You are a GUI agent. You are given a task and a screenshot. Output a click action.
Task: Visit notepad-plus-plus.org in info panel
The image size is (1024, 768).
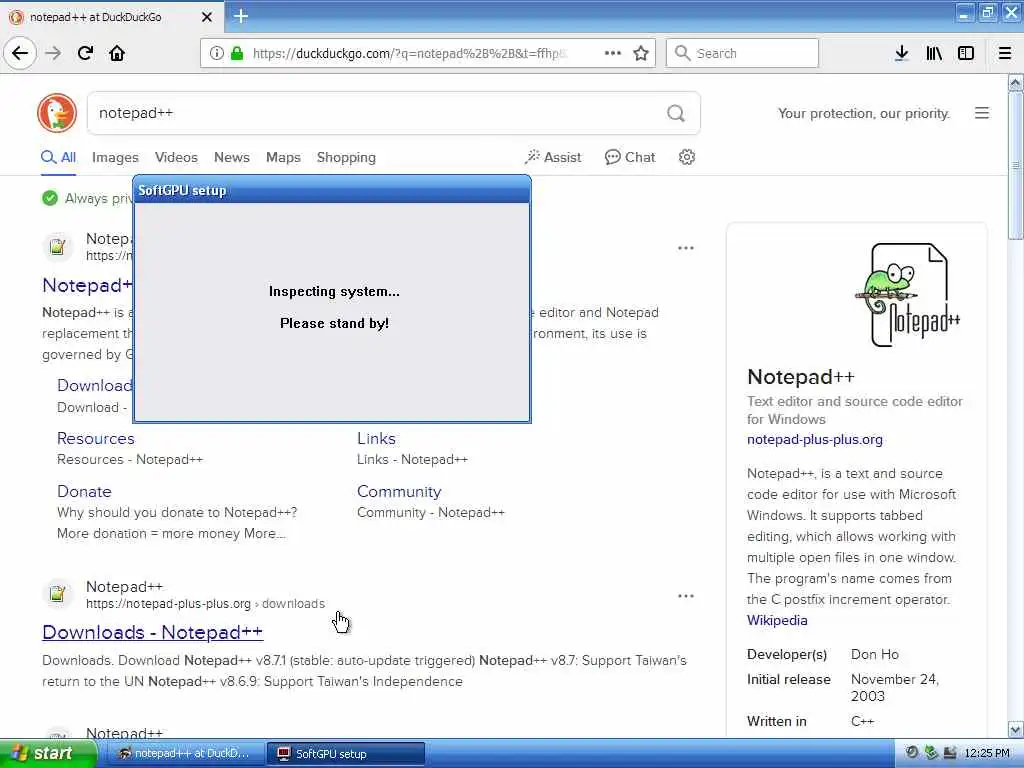(814, 440)
